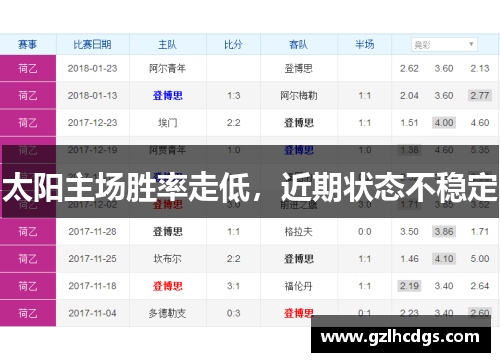Click the 主队 column header
Image resolution: width=500 pixels, height=362 pixels.
[x=167, y=44]
